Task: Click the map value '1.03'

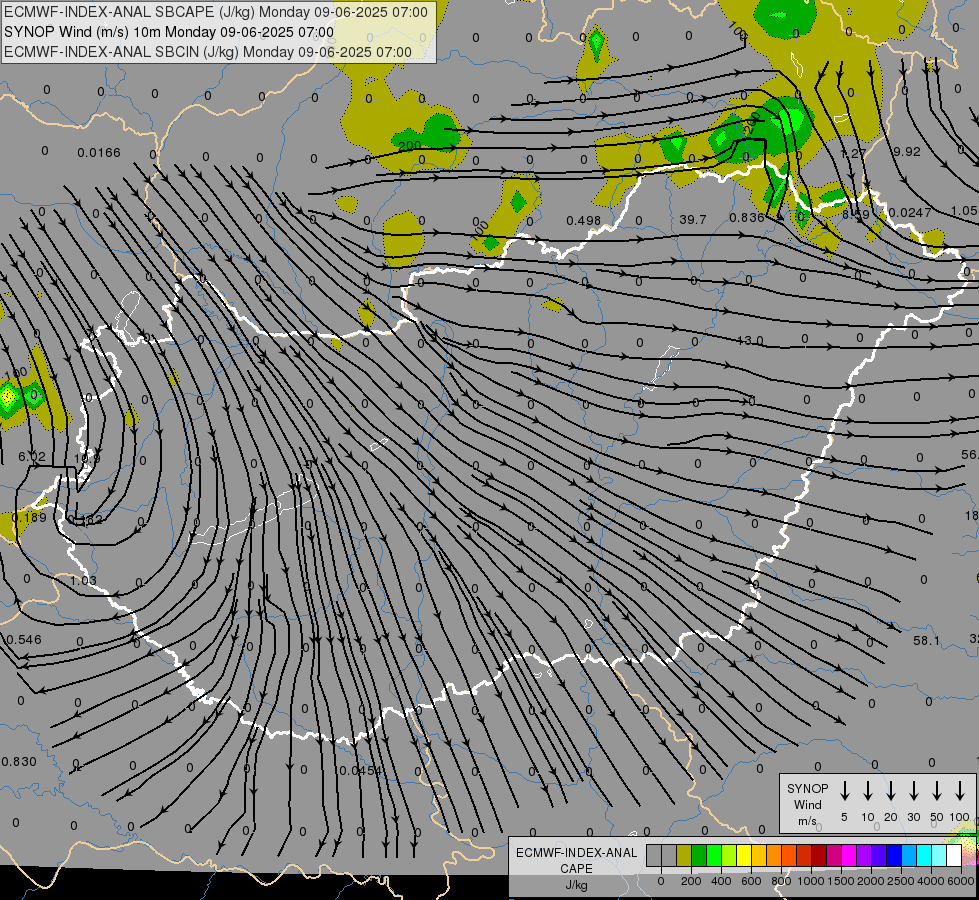Action: point(83,581)
